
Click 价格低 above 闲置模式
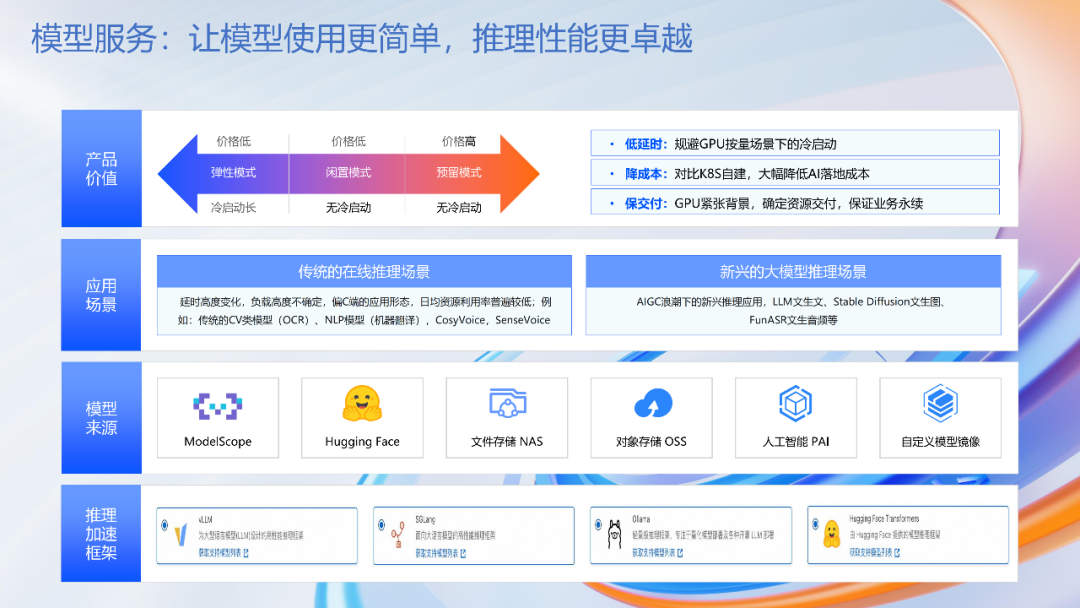349,142
